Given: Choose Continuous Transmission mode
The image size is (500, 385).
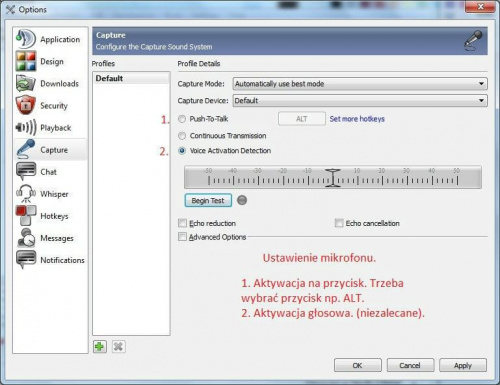Looking at the screenshot, I should 182,136.
